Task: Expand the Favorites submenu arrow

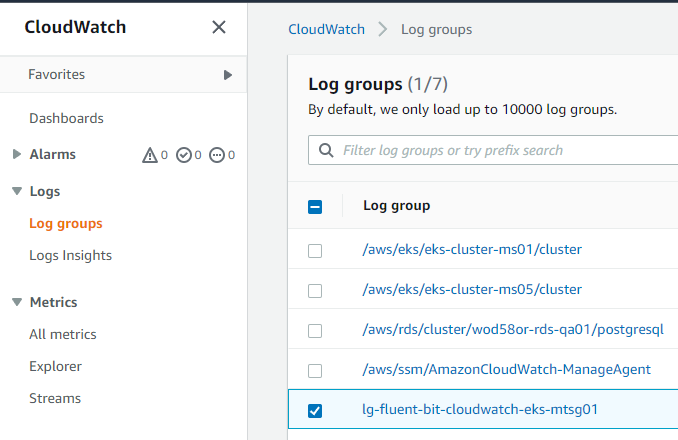Action: [x=228, y=75]
